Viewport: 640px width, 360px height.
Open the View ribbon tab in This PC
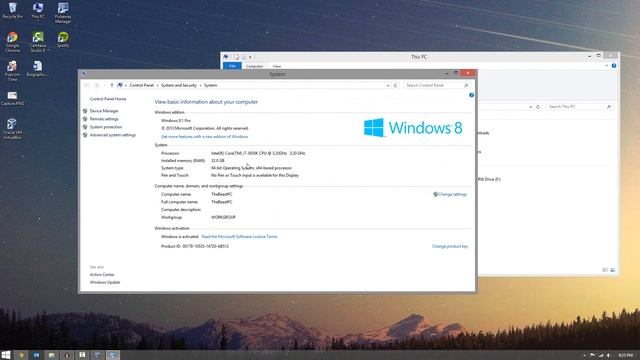[x=277, y=66]
